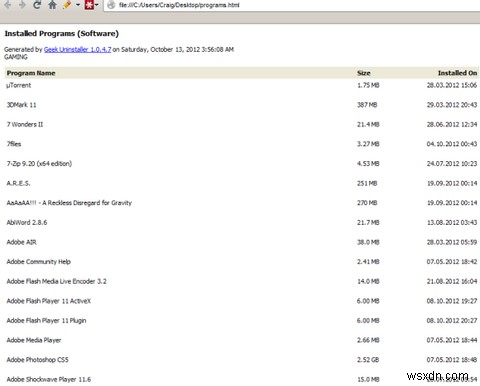Select the Adobe Flash Player 11 Plugin entry

click(46, 321)
